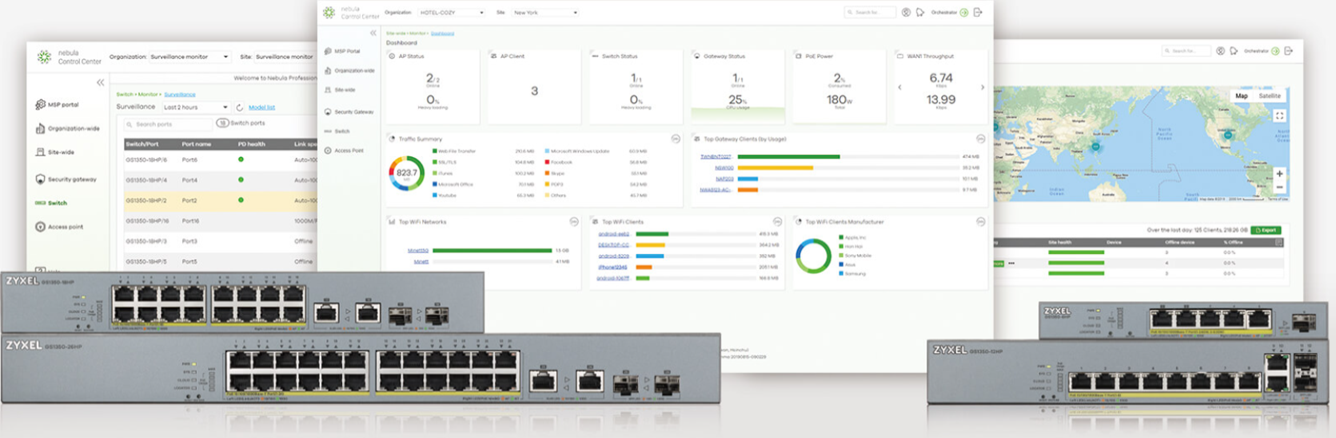Click Security gateway icon in left window sidebar

point(41,179)
